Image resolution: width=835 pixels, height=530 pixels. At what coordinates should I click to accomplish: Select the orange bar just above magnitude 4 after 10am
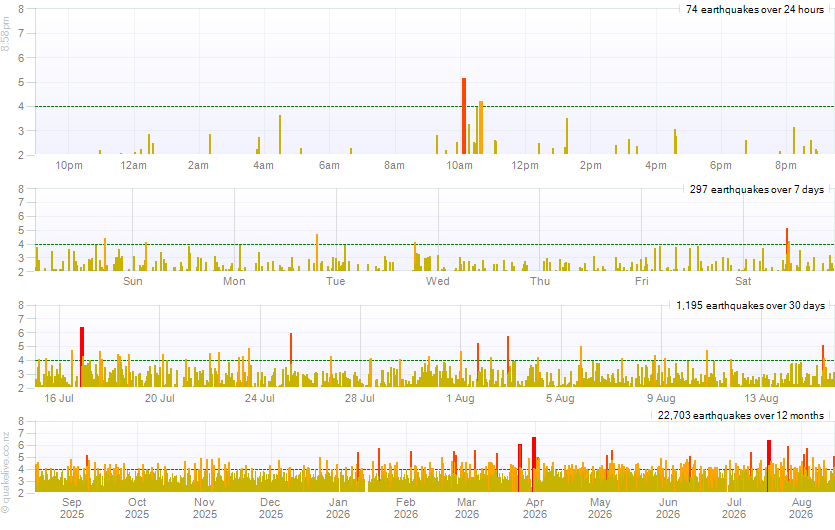pos(481,128)
